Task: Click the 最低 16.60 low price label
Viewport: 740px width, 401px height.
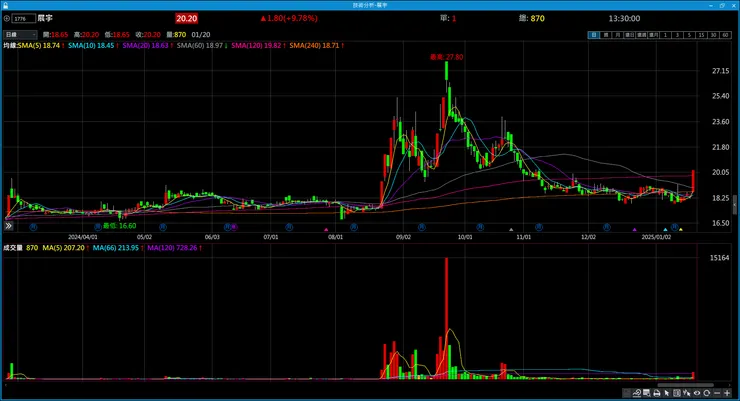Action: 119,226
